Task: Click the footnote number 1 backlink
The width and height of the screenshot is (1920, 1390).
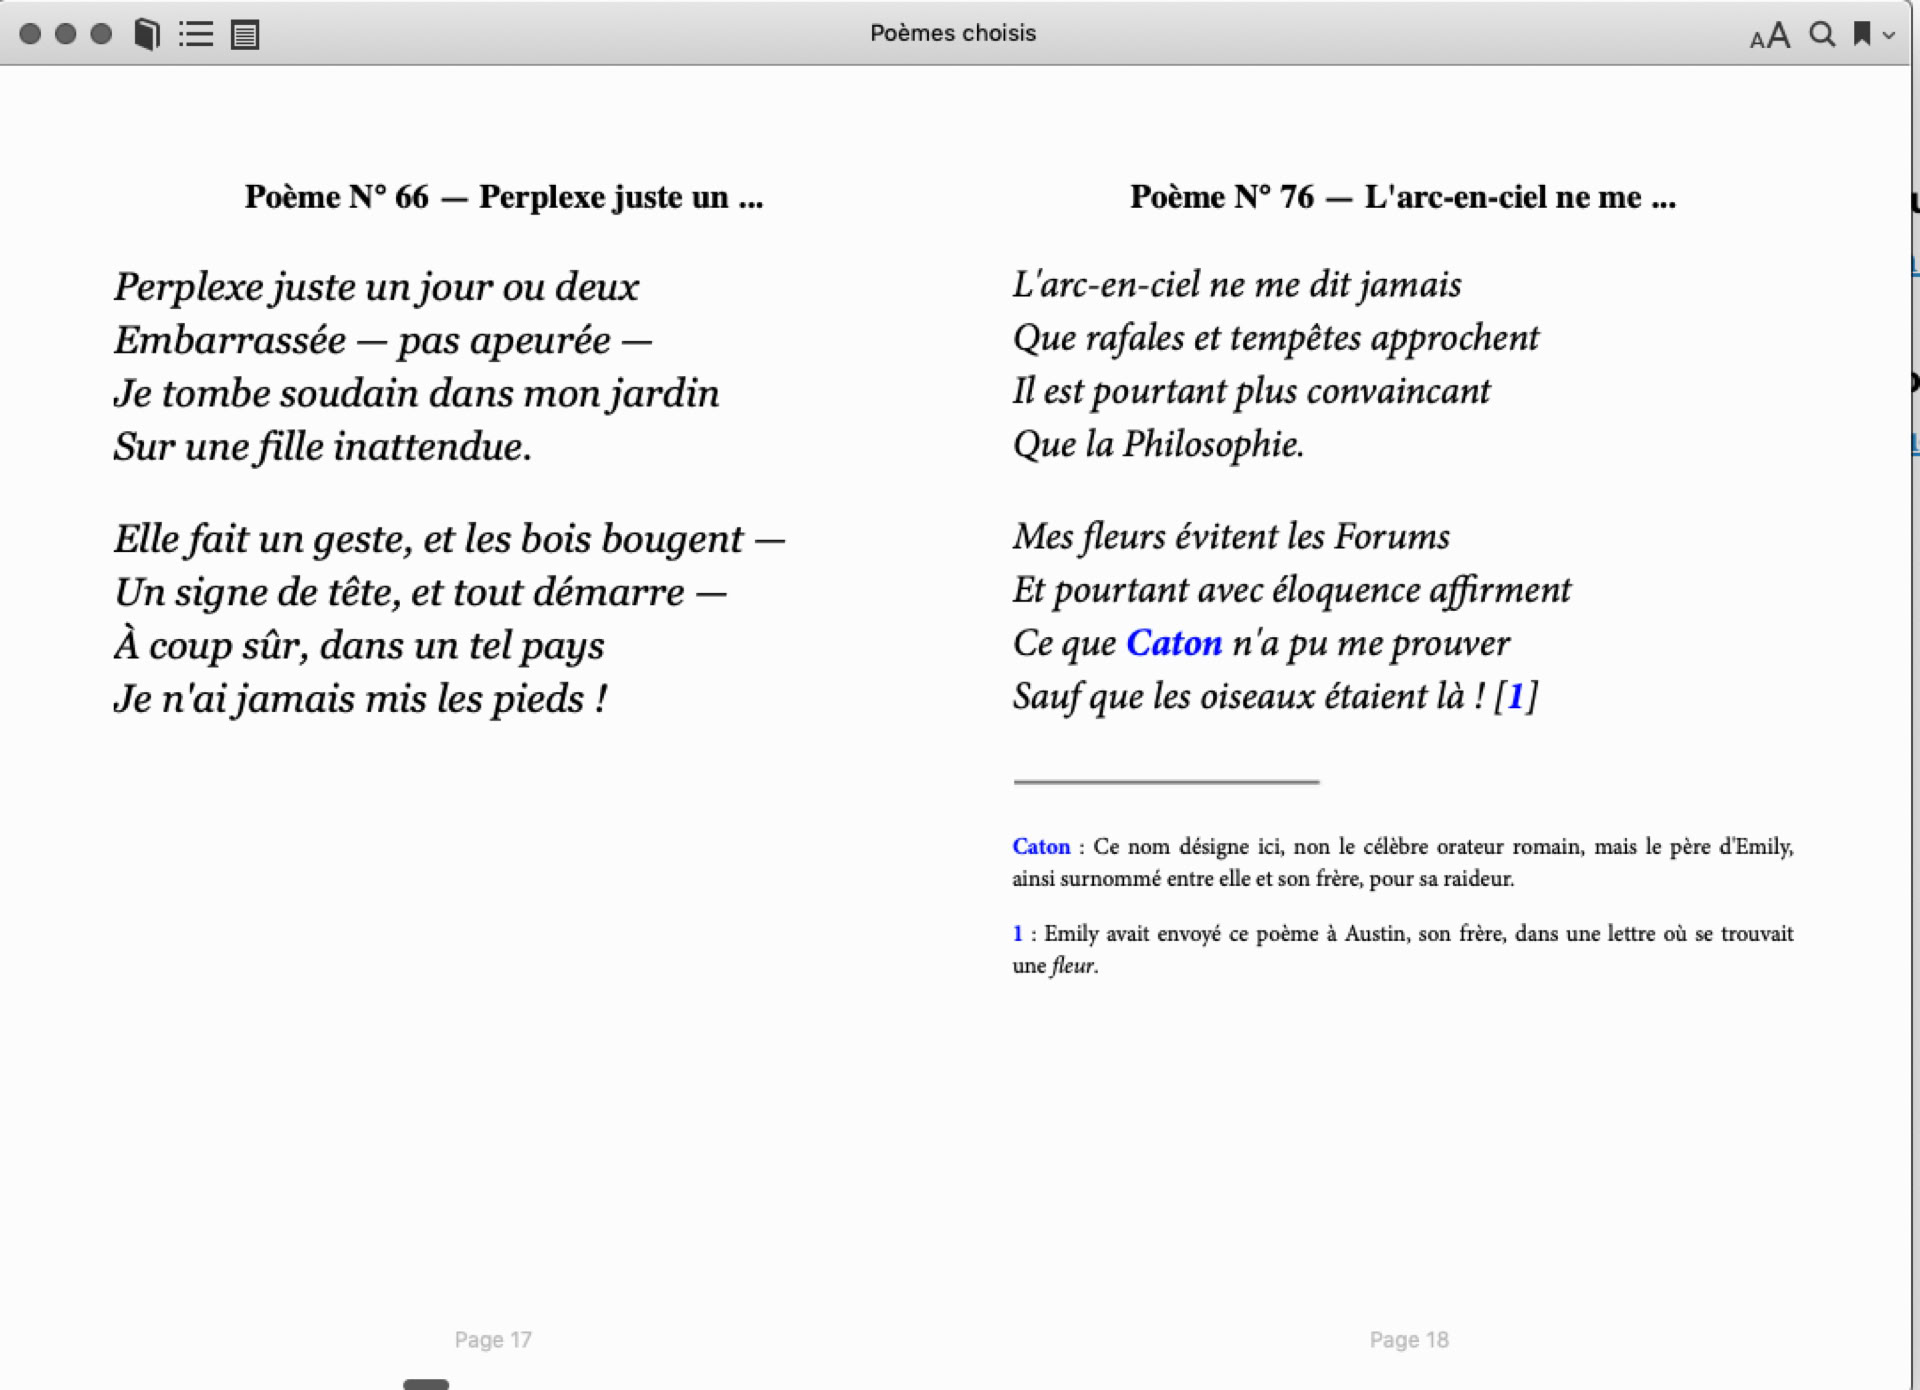Action: click(x=1017, y=934)
